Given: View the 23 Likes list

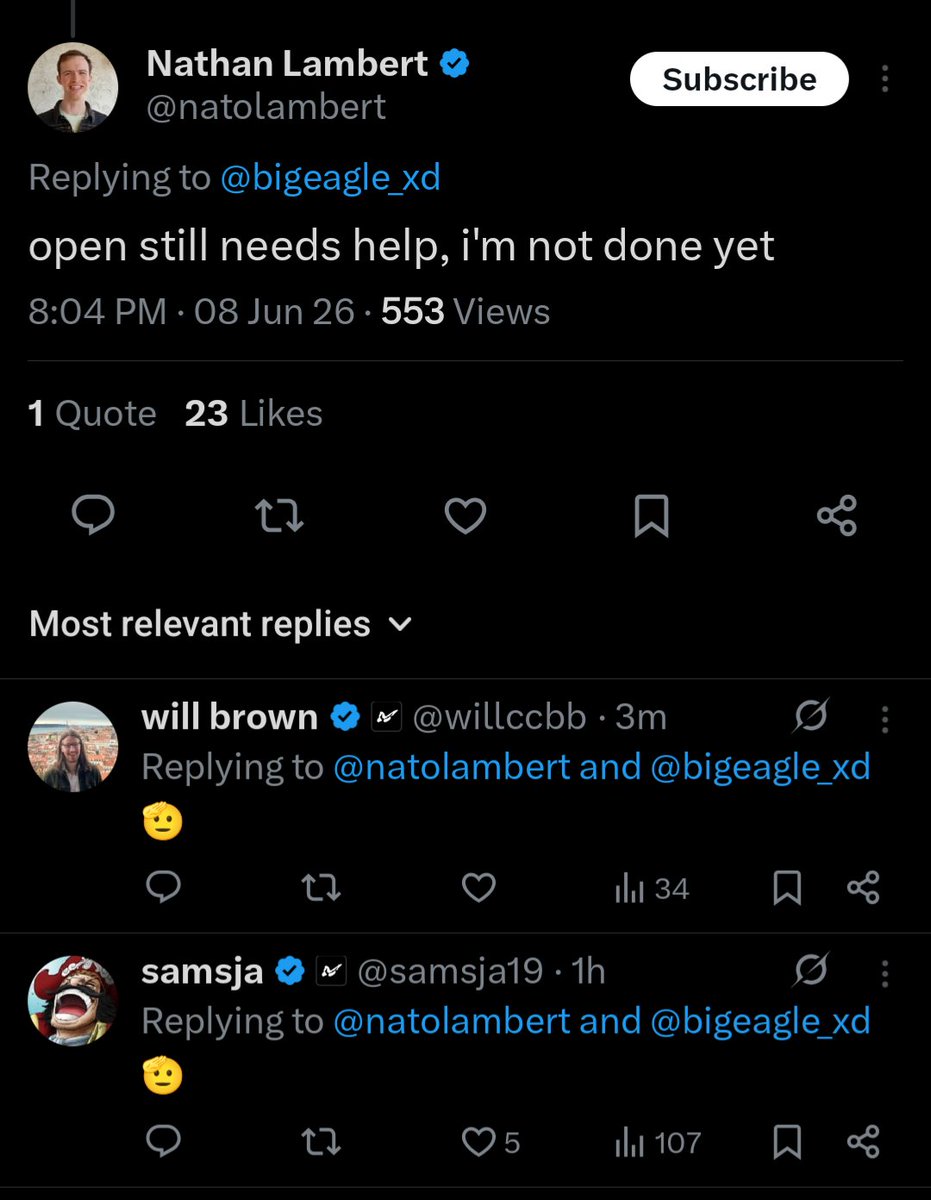Looking at the screenshot, I should pyautogui.click(x=254, y=414).
